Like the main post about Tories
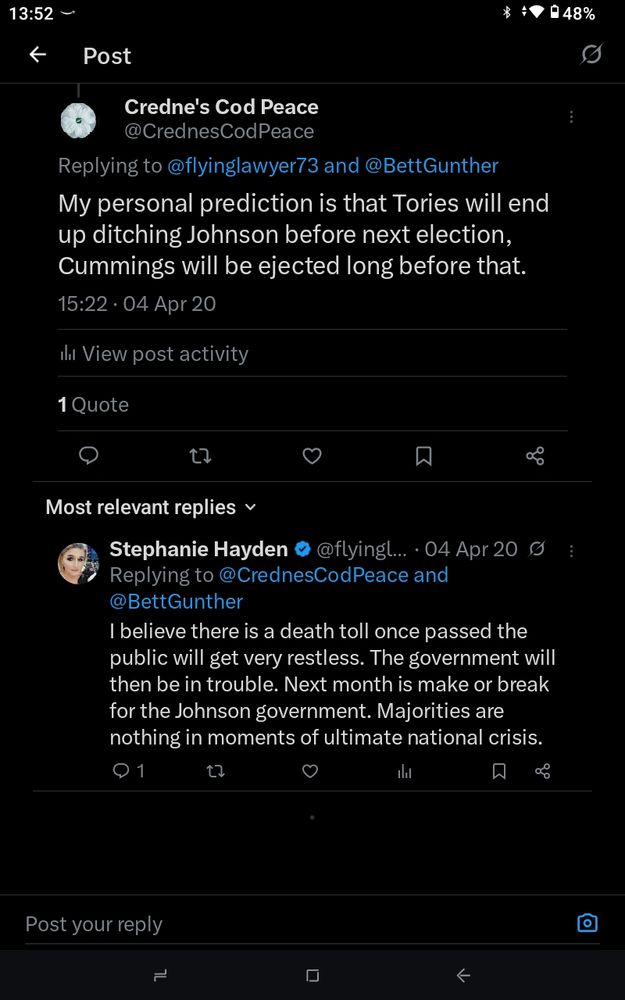 coord(312,456)
